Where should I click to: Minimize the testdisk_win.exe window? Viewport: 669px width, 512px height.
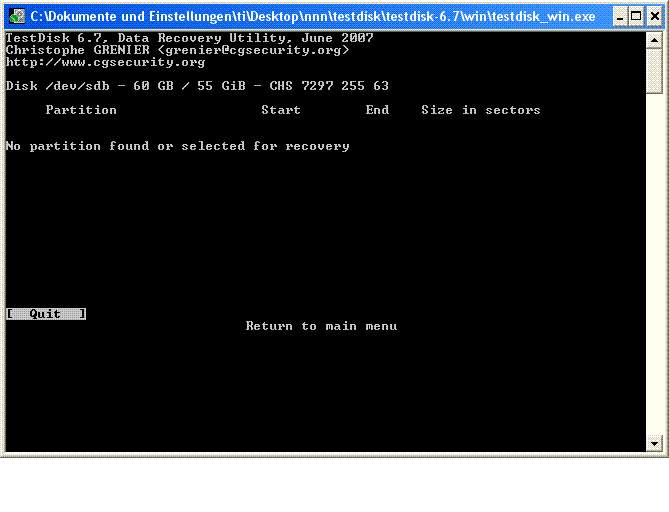(x=620, y=17)
